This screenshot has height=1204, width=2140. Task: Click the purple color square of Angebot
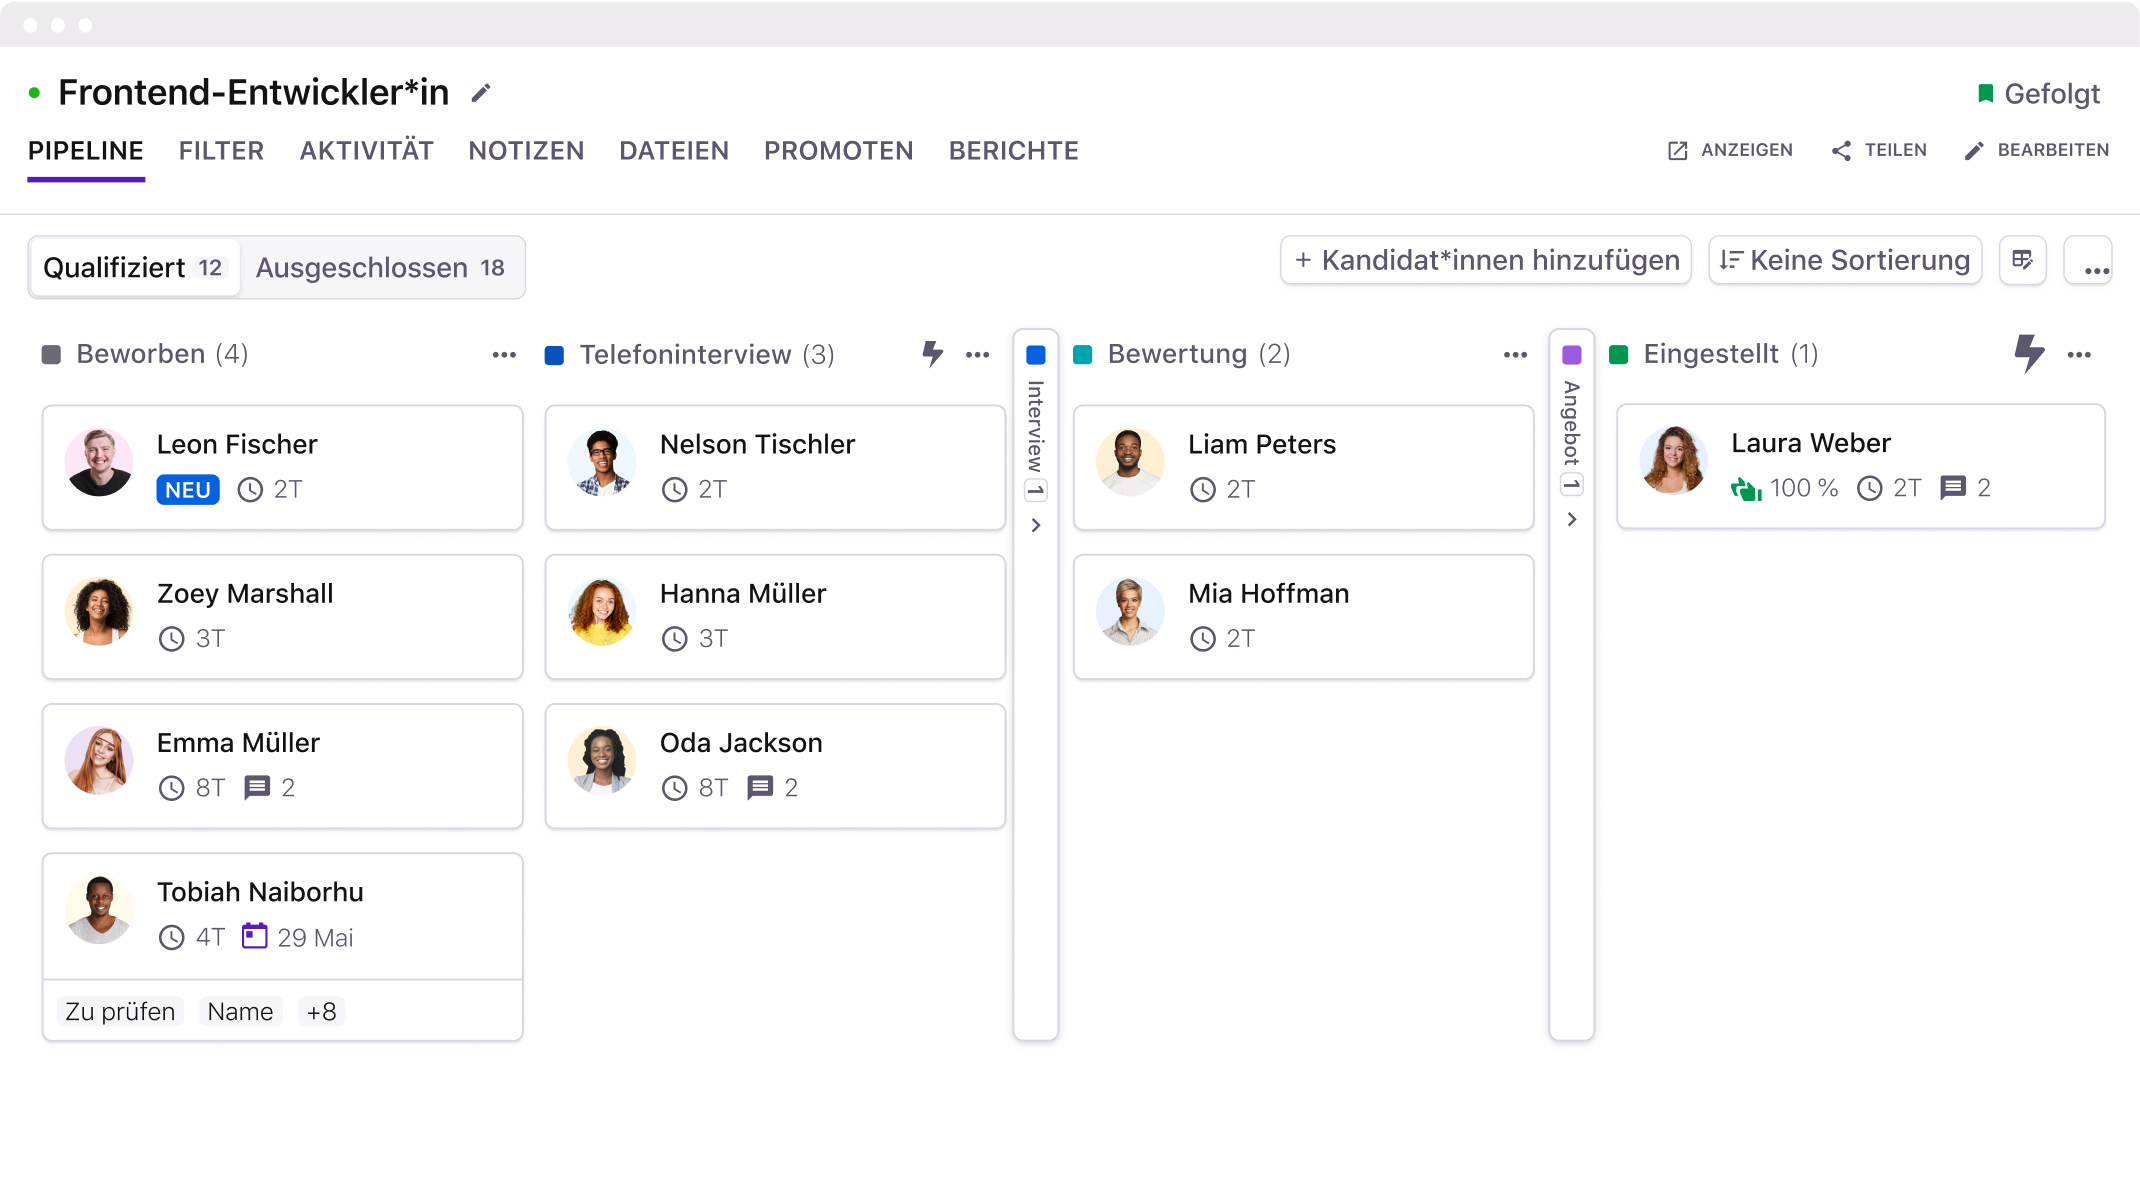point(1572,354)
